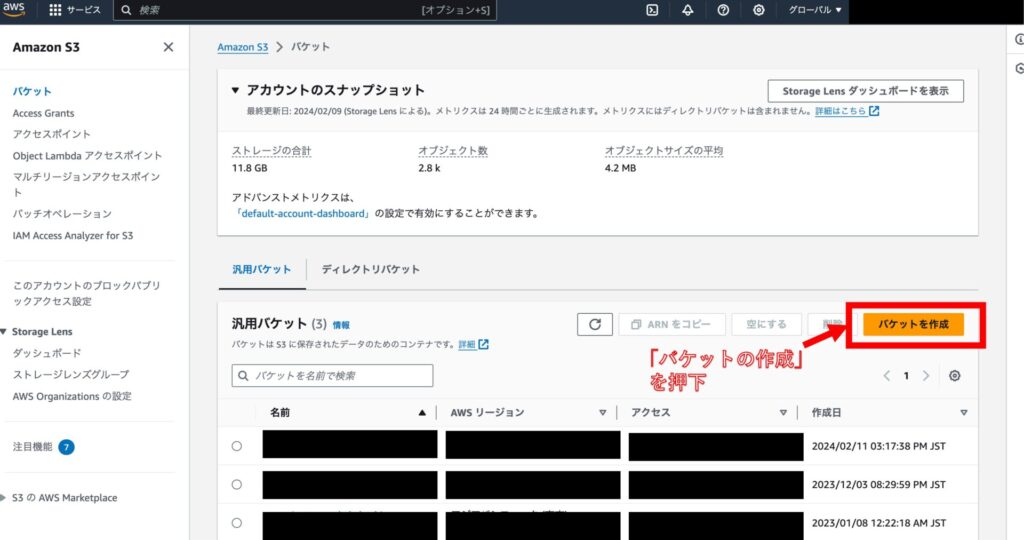Select Buckets in the sidebar
Screen dimensions: 1024x540
(32, 91)
